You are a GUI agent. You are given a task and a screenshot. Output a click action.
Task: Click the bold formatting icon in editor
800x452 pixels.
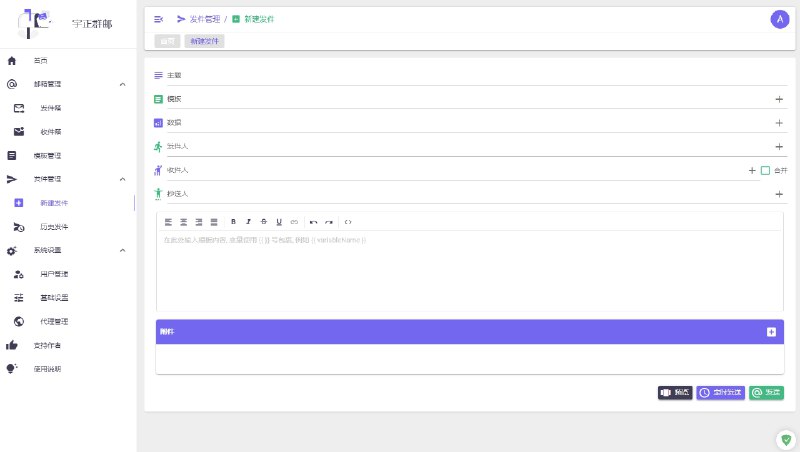click(233, 221)
